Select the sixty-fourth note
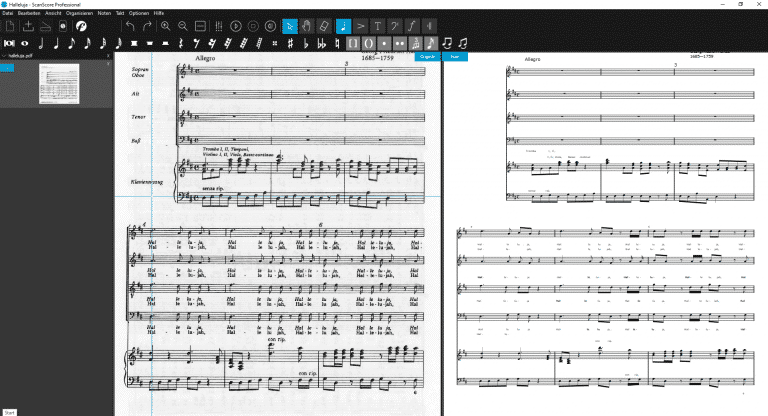 tap(119, 44)
